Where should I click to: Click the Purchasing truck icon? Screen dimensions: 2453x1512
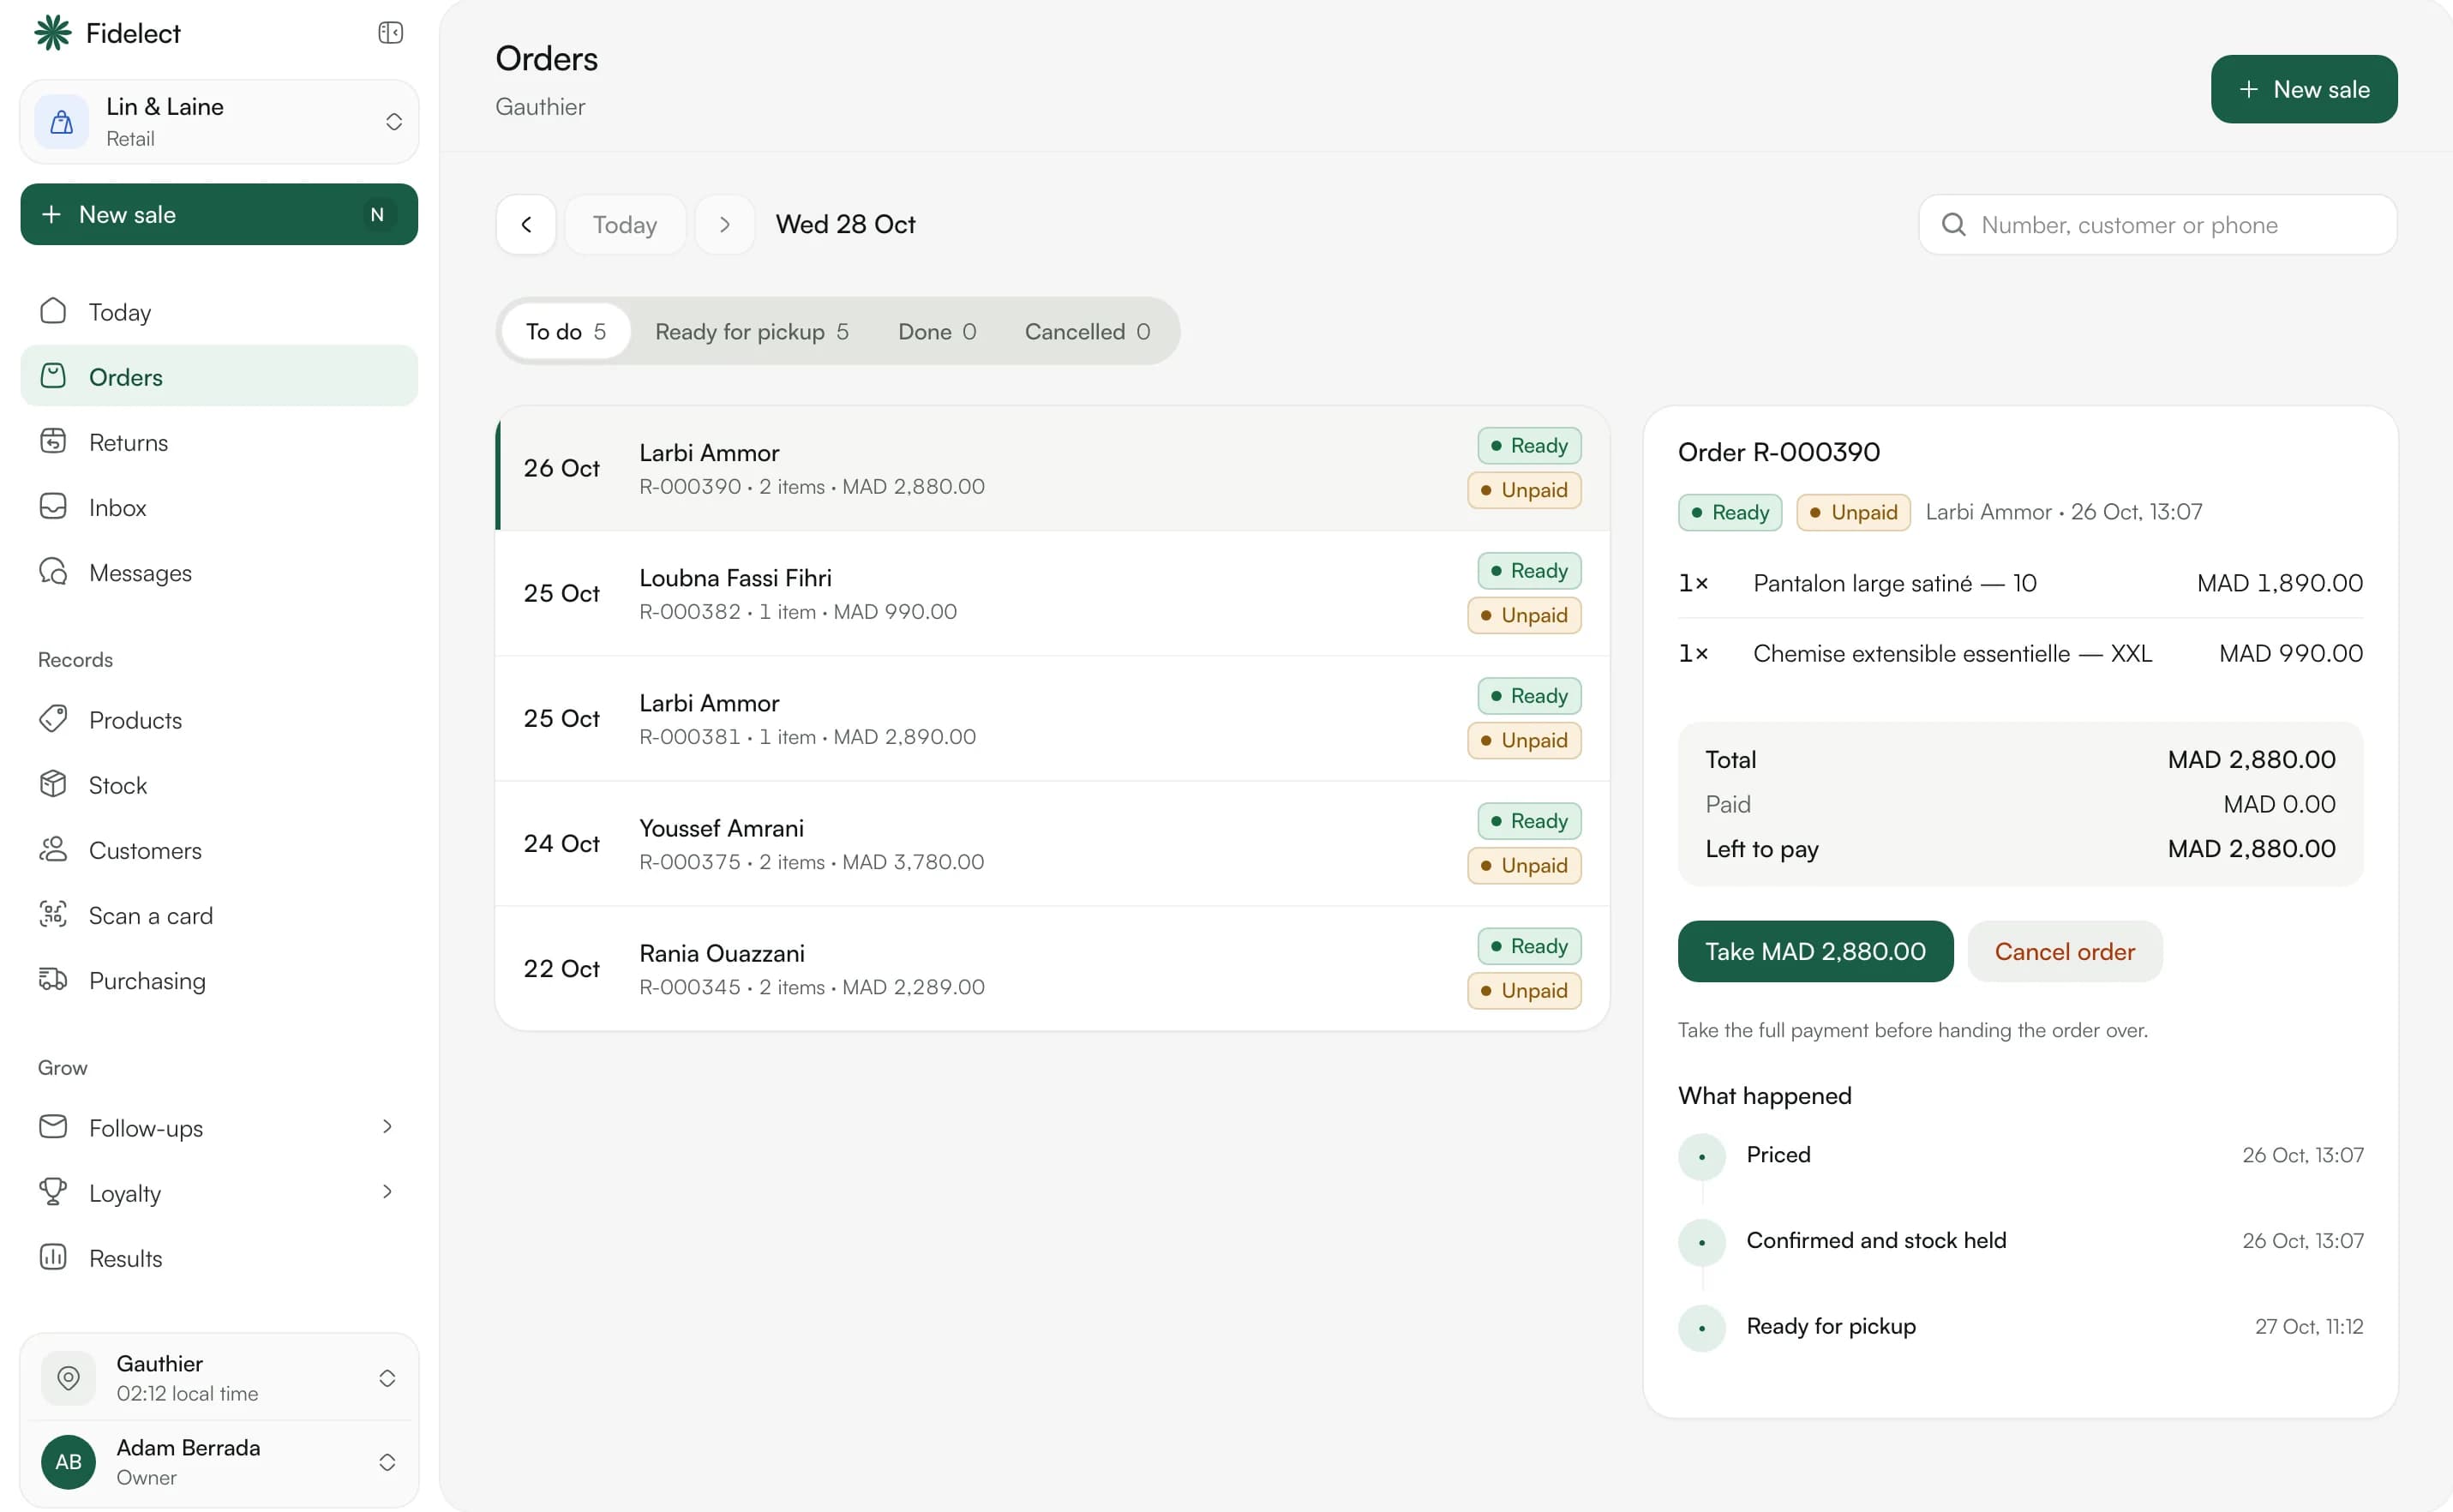pos(53,979)
